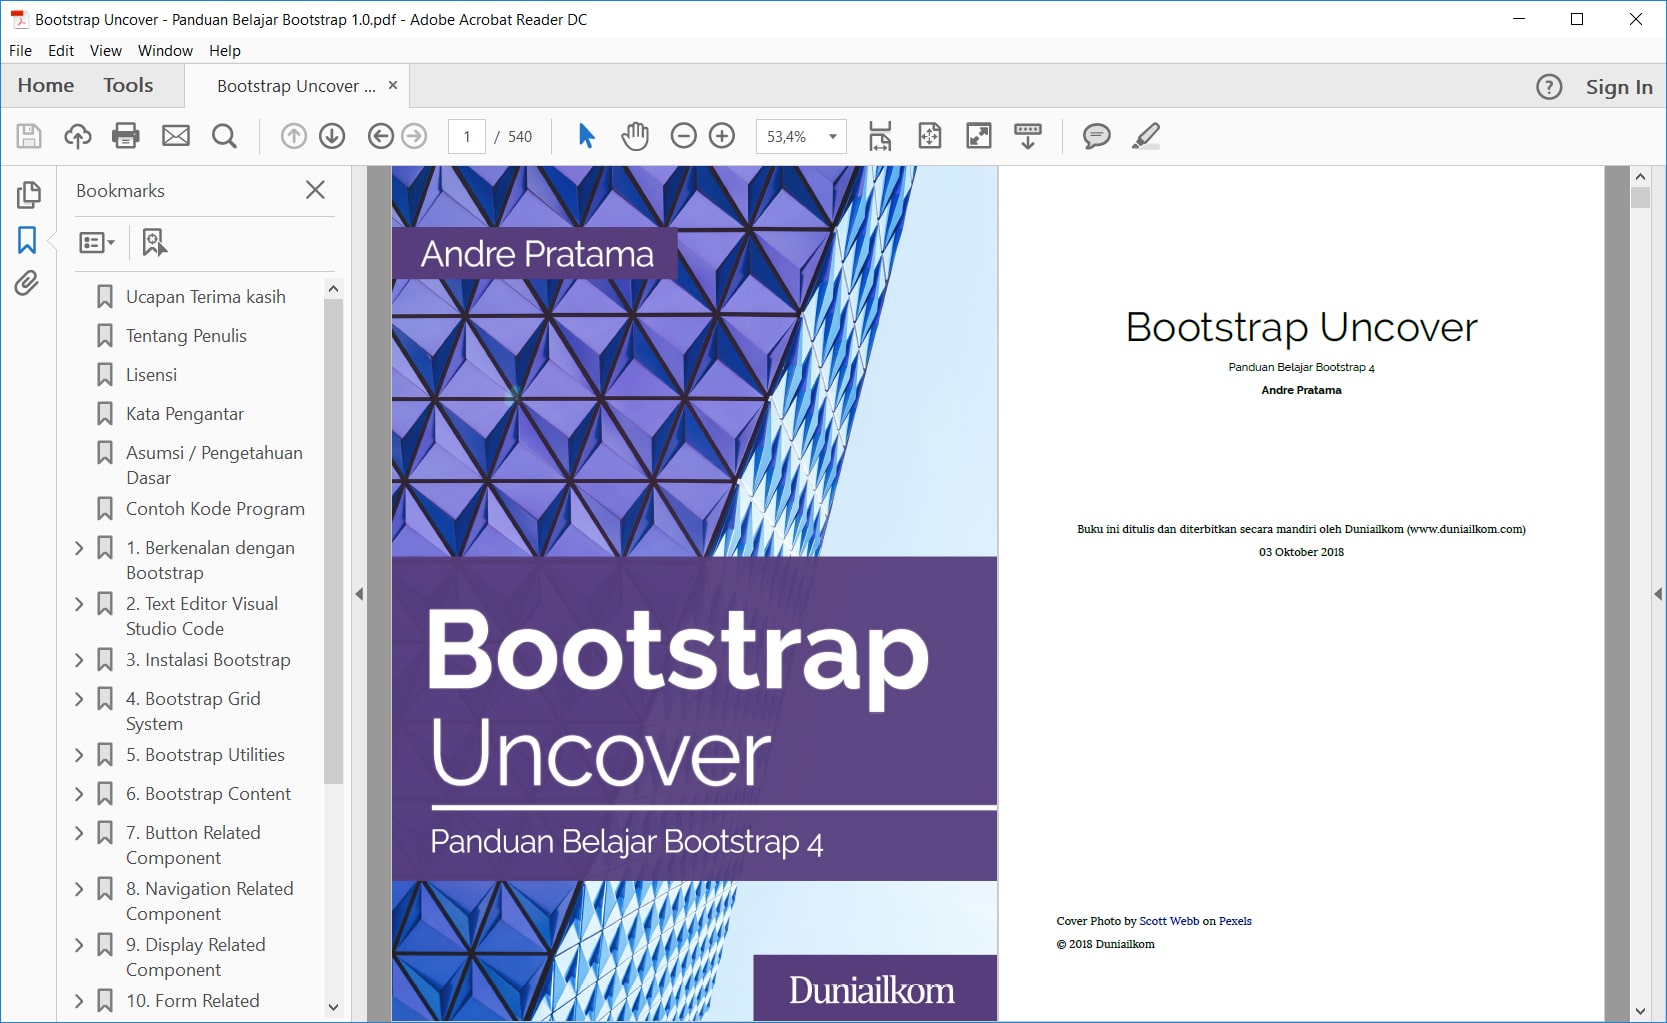Click the Save file icon
1667x1023 pixels.
(29, 136)
